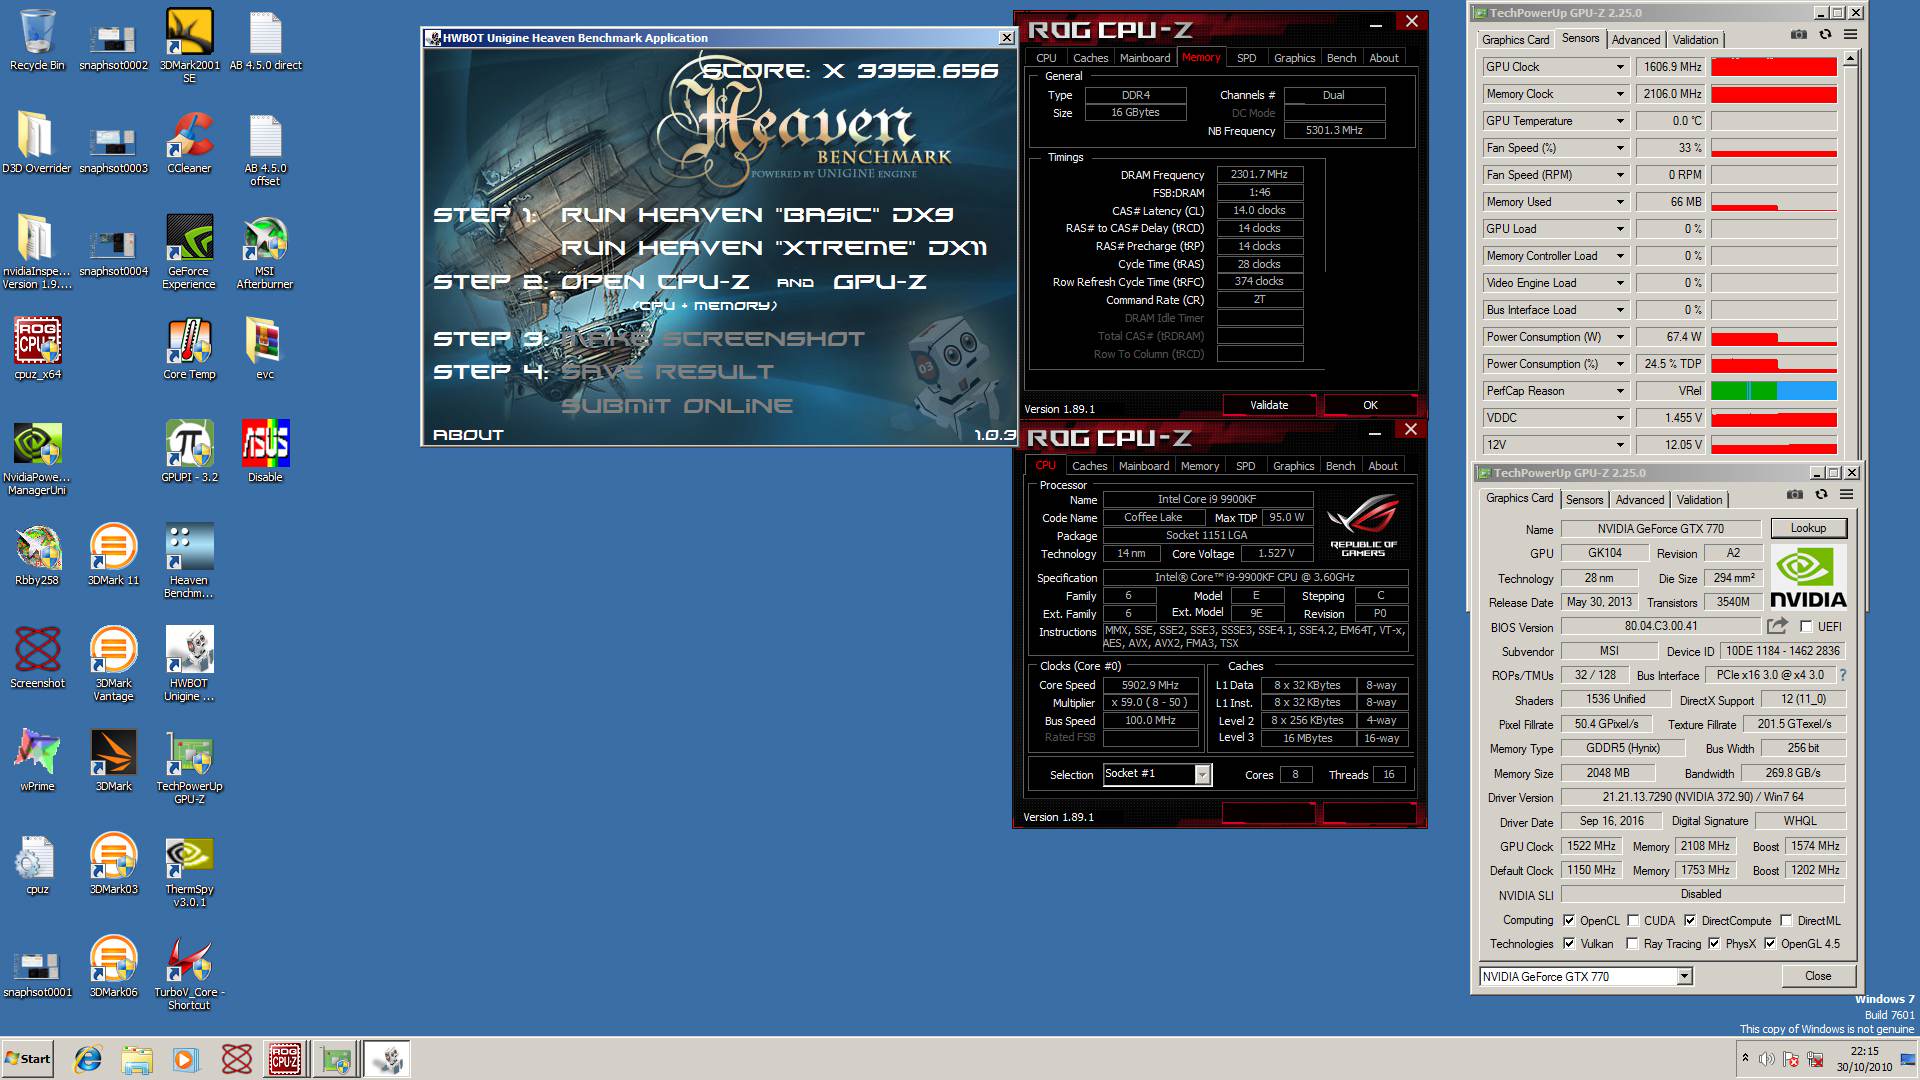Expand VDDC sensor dropdown
1920x1080 pixels.
[1620, 418]
